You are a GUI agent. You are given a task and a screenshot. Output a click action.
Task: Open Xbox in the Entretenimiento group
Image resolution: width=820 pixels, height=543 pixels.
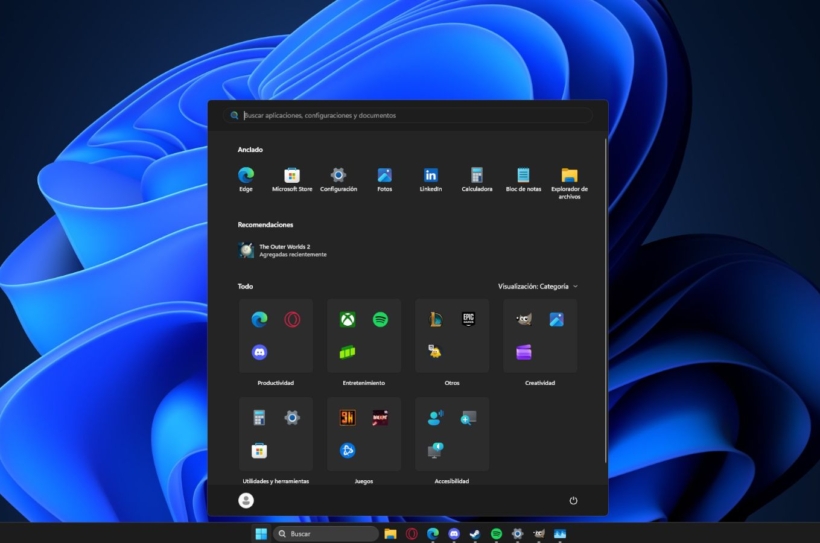(347, 319)
